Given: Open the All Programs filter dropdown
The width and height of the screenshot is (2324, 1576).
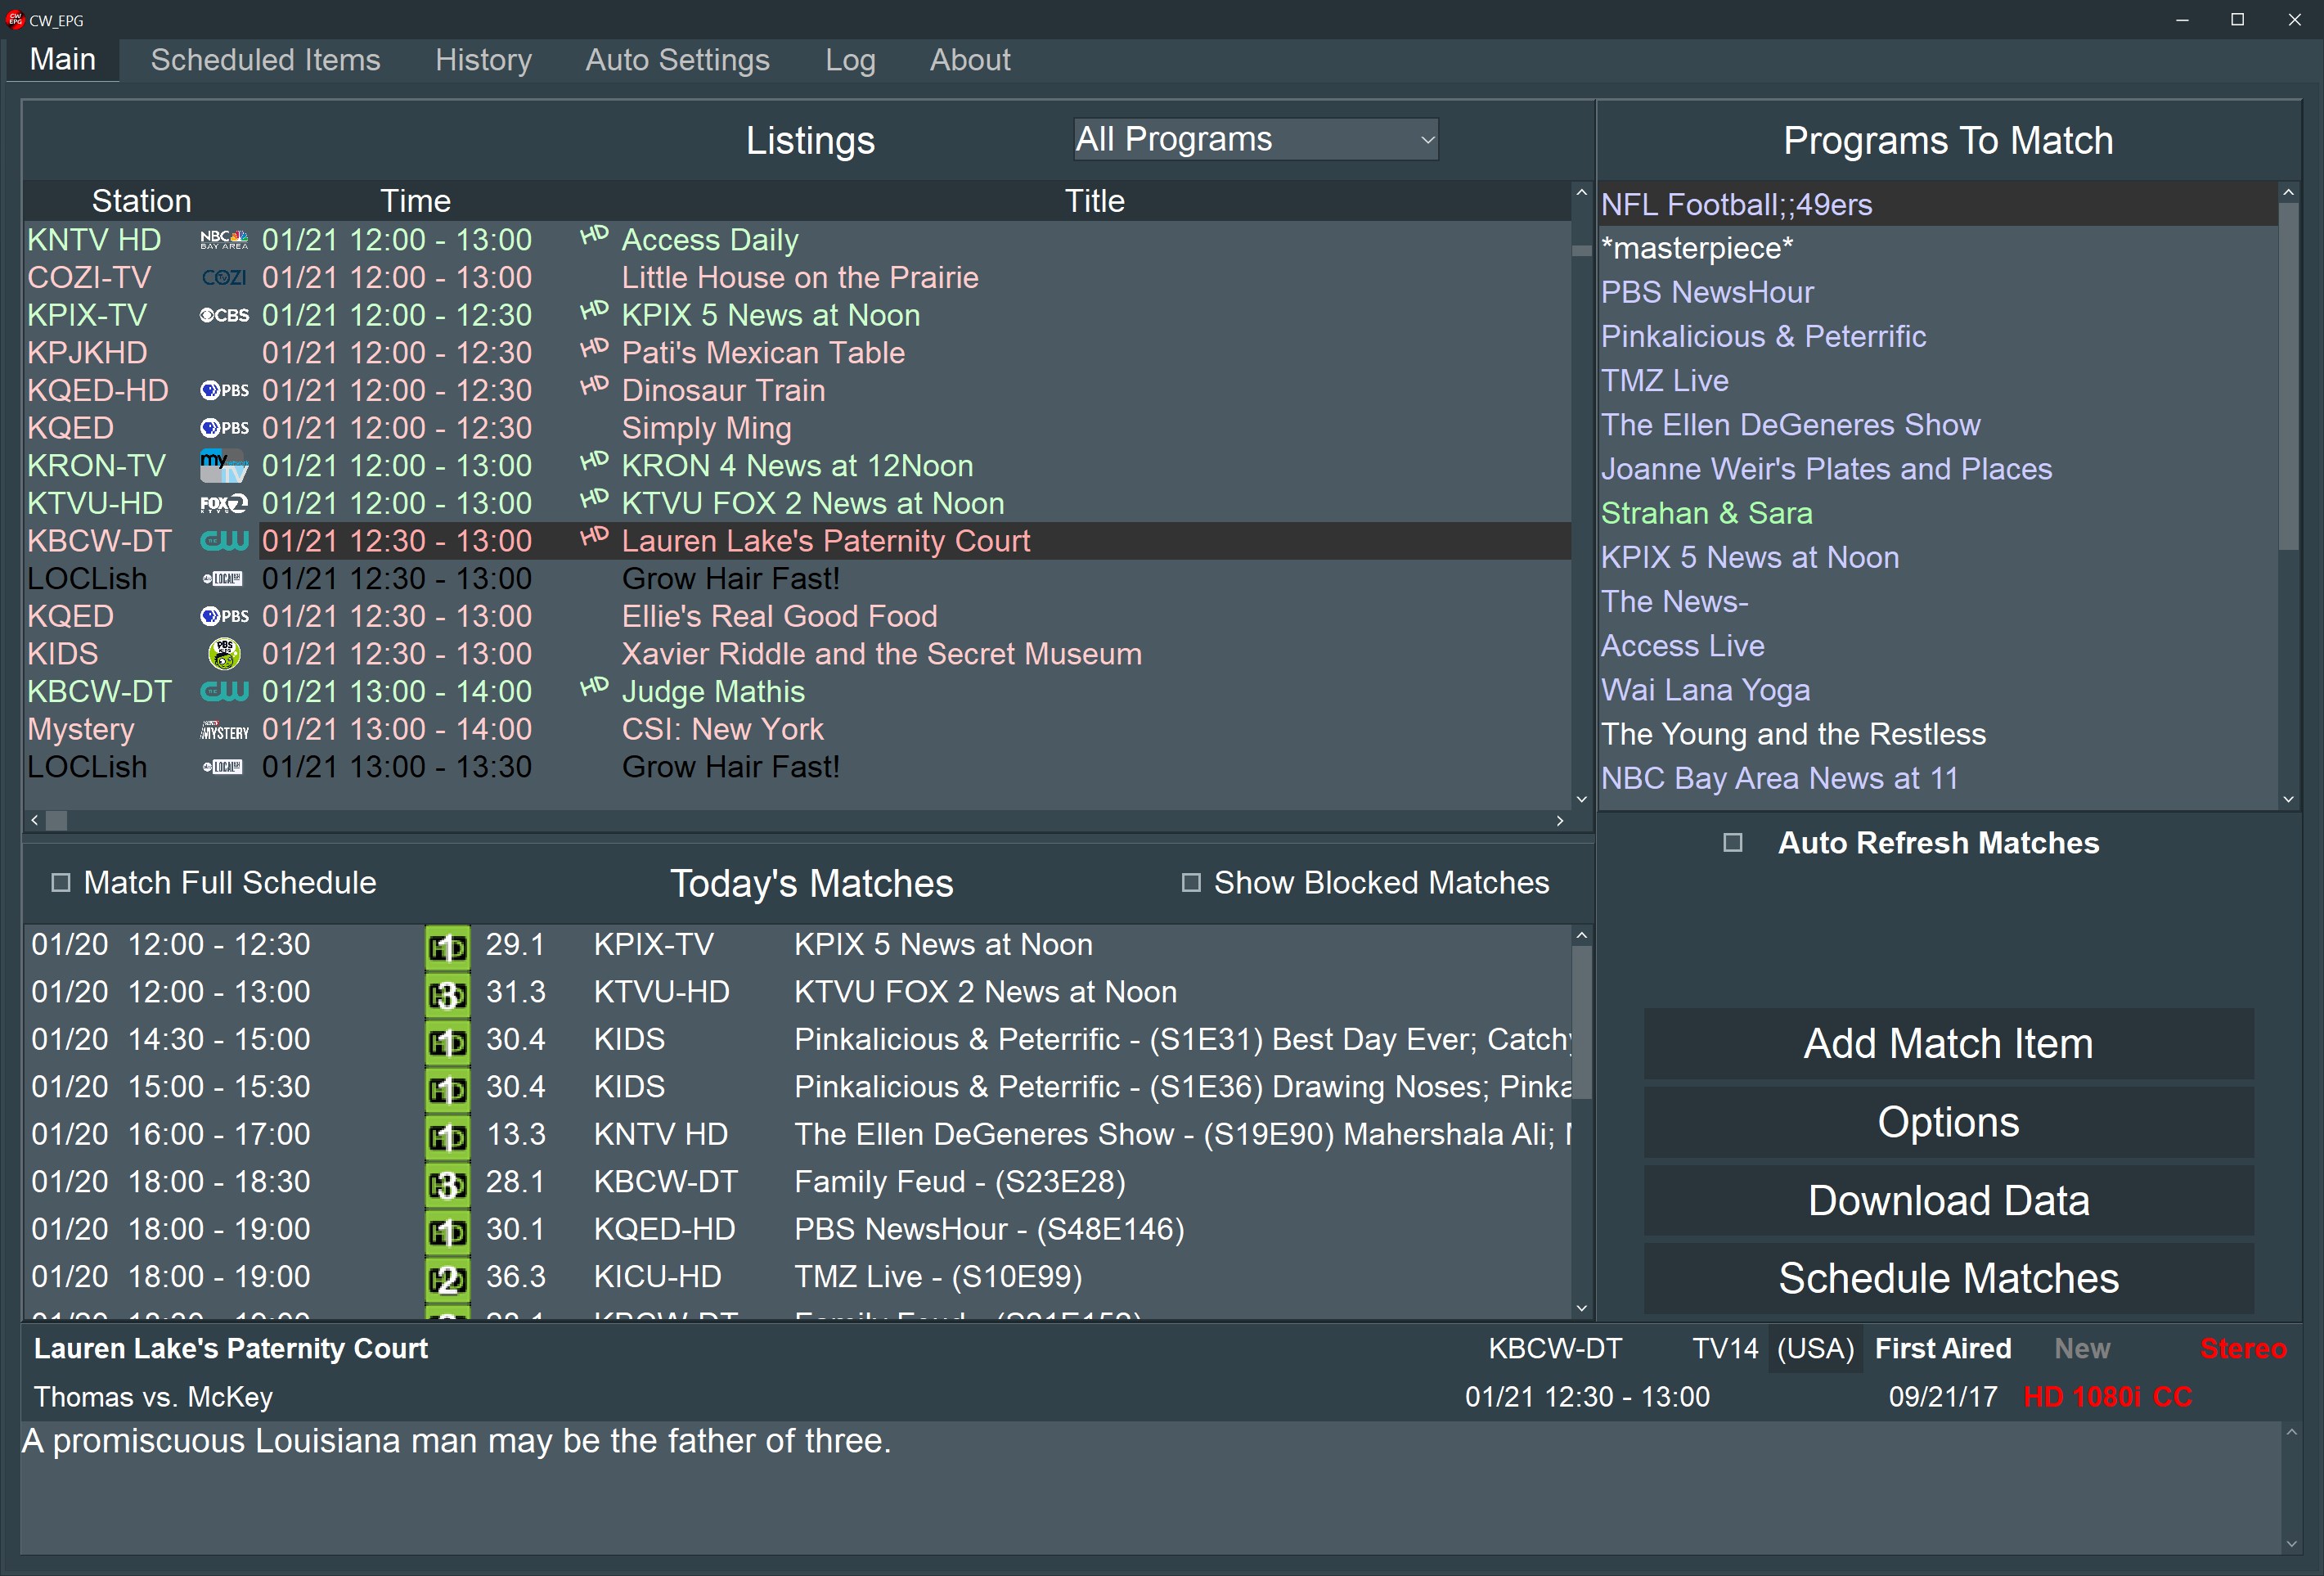Looking at the screenshot, I should pos(1255,140).
